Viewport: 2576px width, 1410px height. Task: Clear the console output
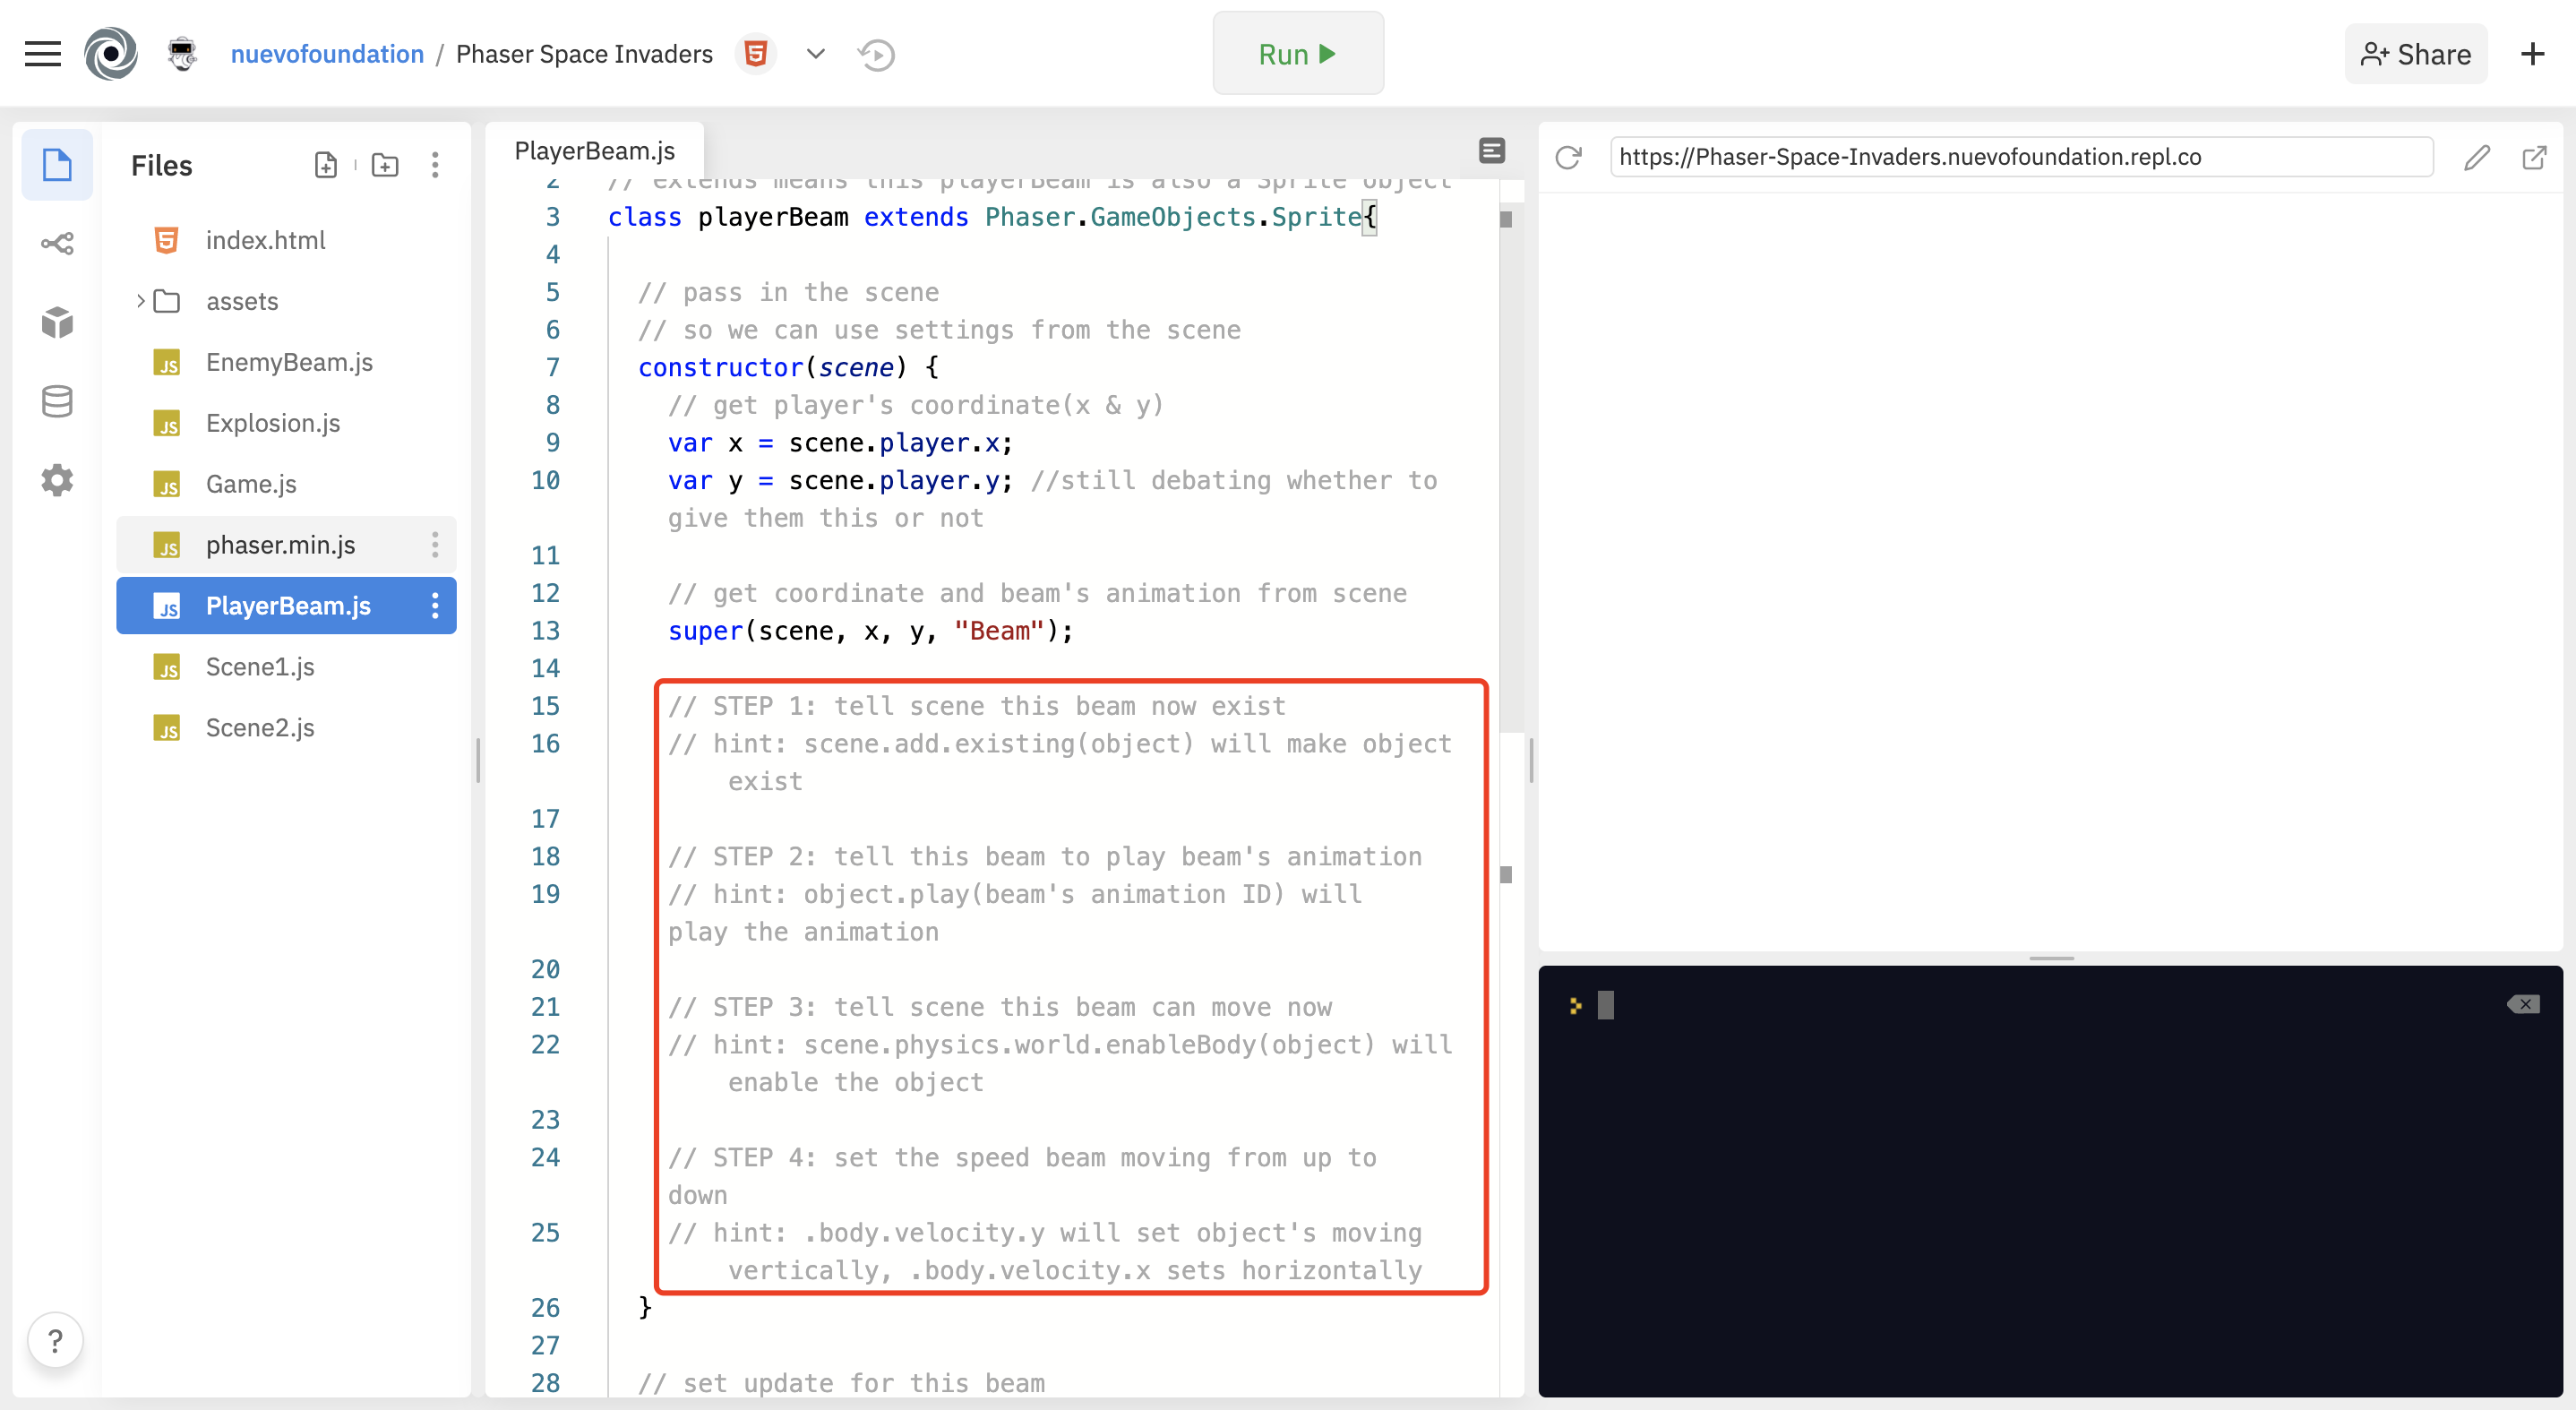pyautogui.click(x=2523, y=1004)
